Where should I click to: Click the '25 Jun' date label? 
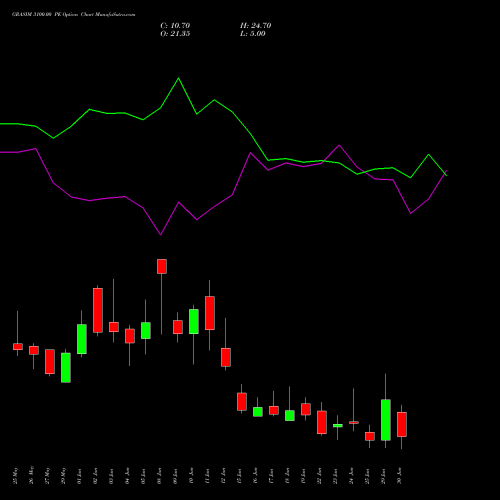tap(367, 476)
